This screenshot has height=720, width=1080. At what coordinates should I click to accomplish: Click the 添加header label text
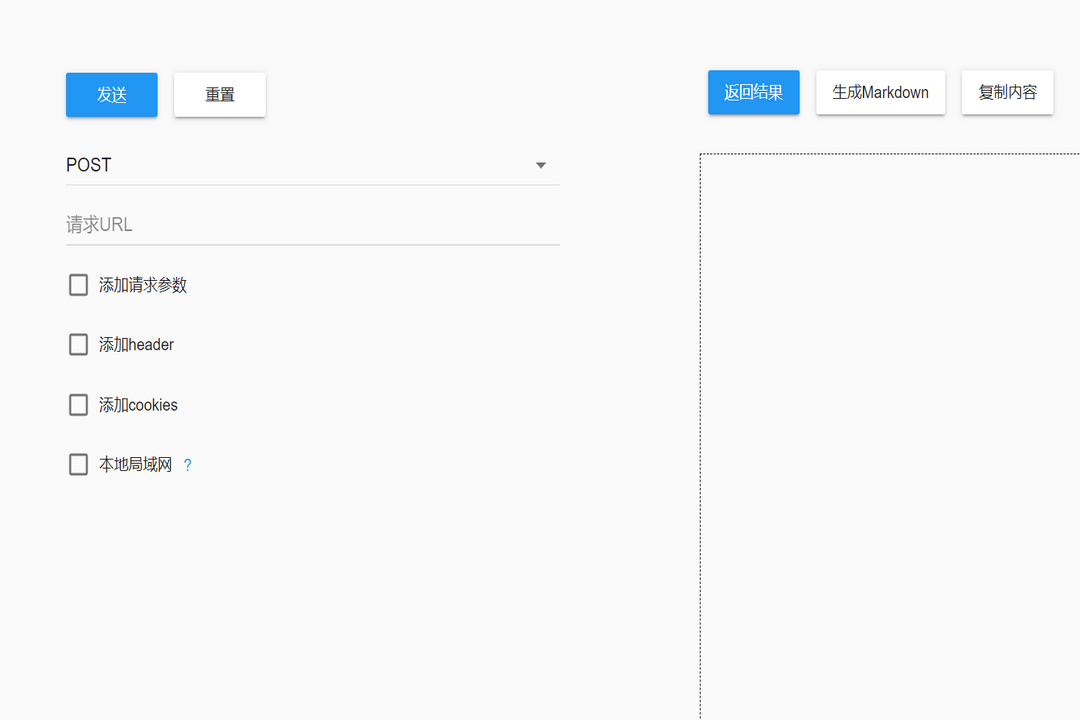coord(135,344)
